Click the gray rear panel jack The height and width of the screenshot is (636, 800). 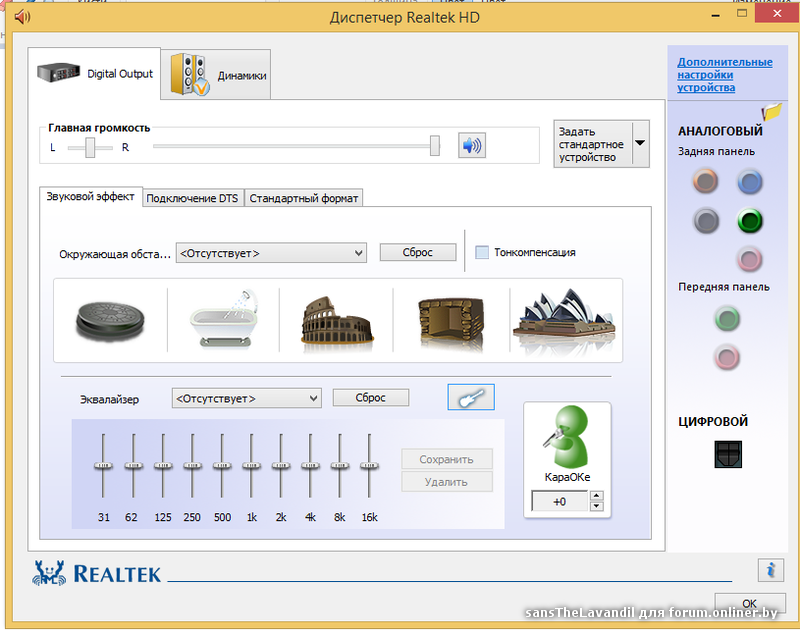(706, 221)
